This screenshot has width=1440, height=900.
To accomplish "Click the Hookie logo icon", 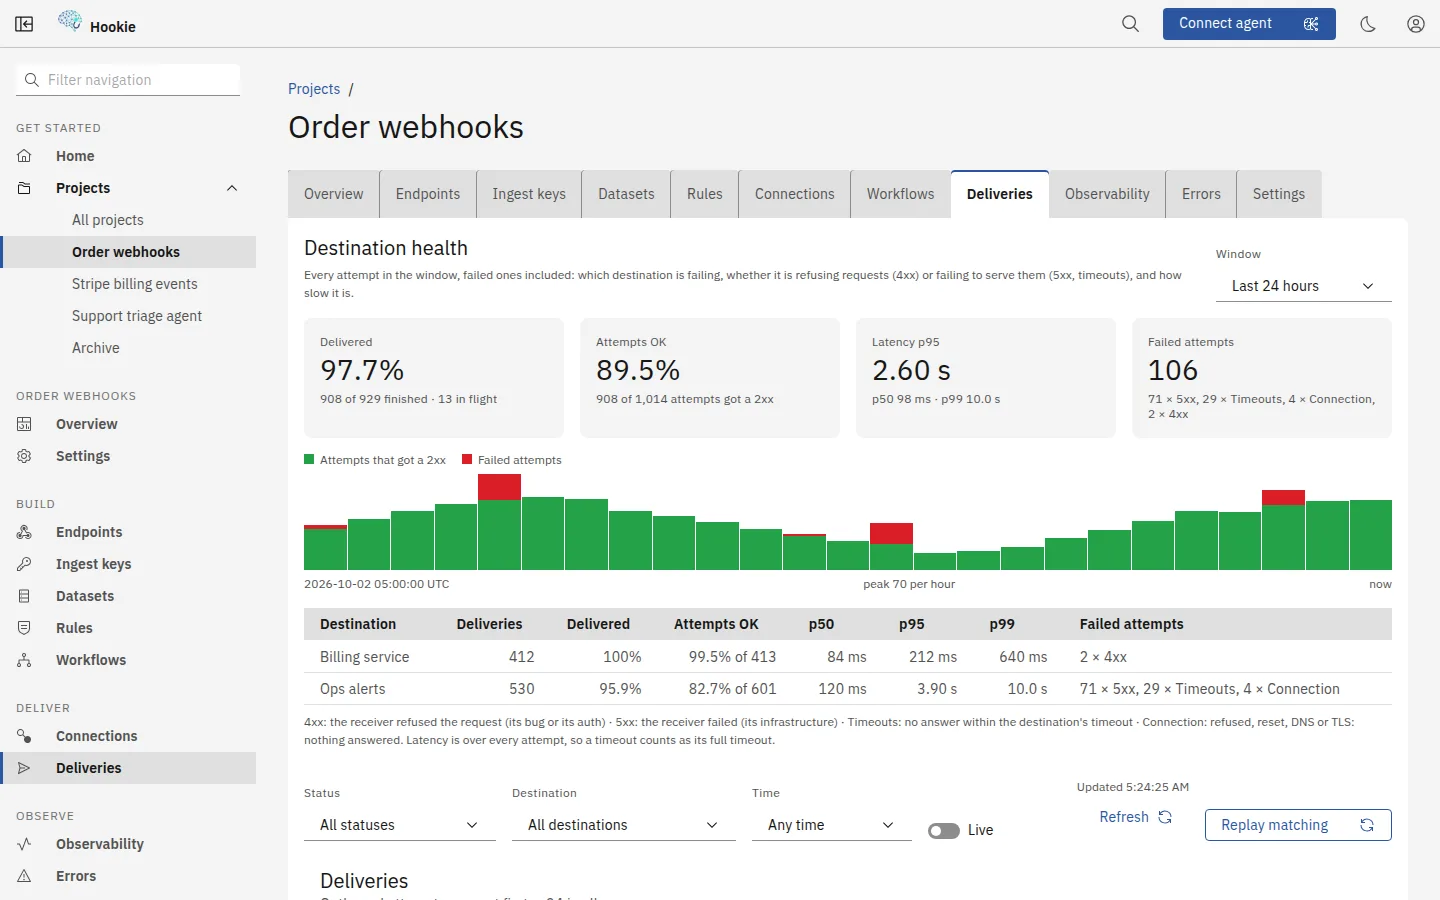I will 70,20.
